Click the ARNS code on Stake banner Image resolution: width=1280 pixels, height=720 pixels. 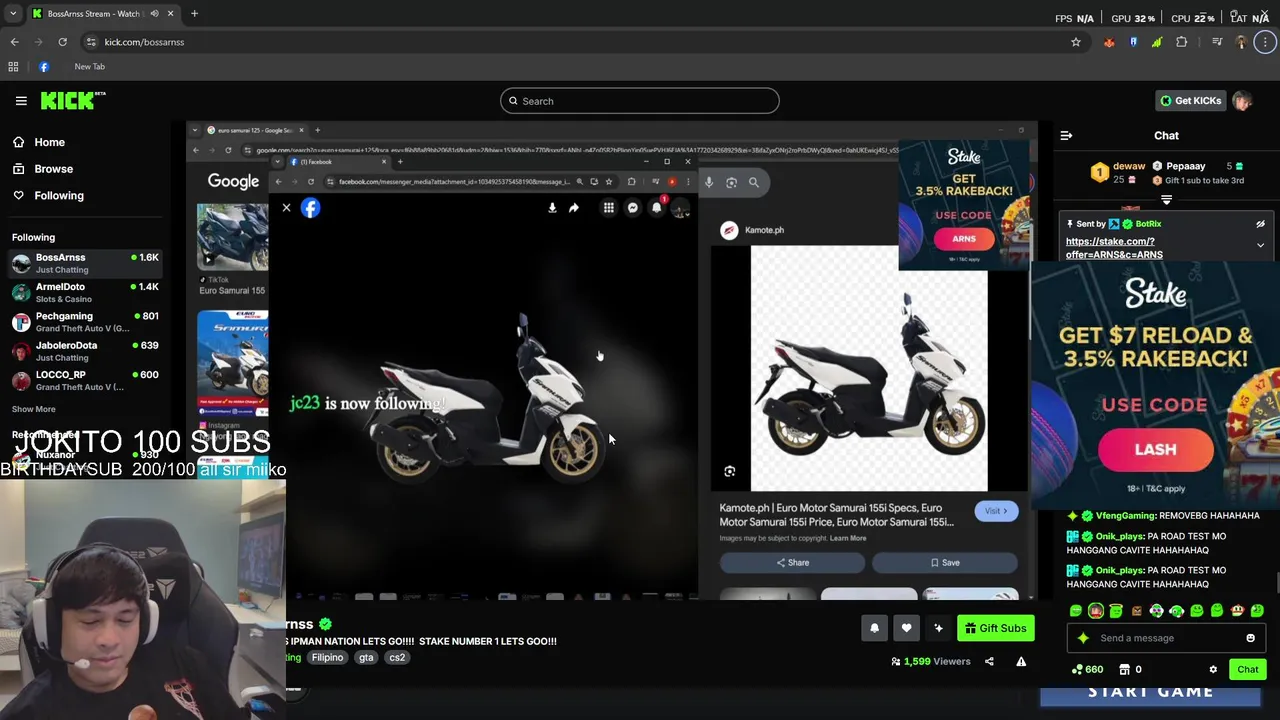tap(964, 239)
